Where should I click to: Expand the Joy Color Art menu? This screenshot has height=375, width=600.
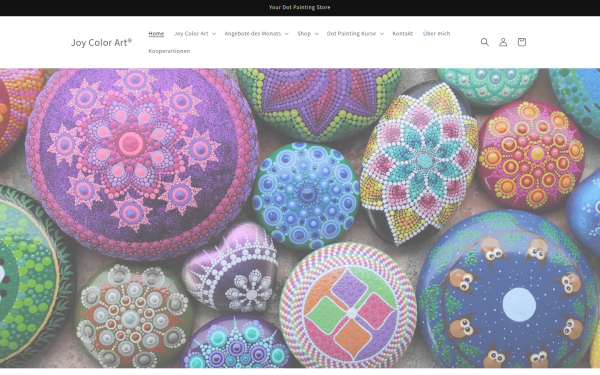coord(195,34)
